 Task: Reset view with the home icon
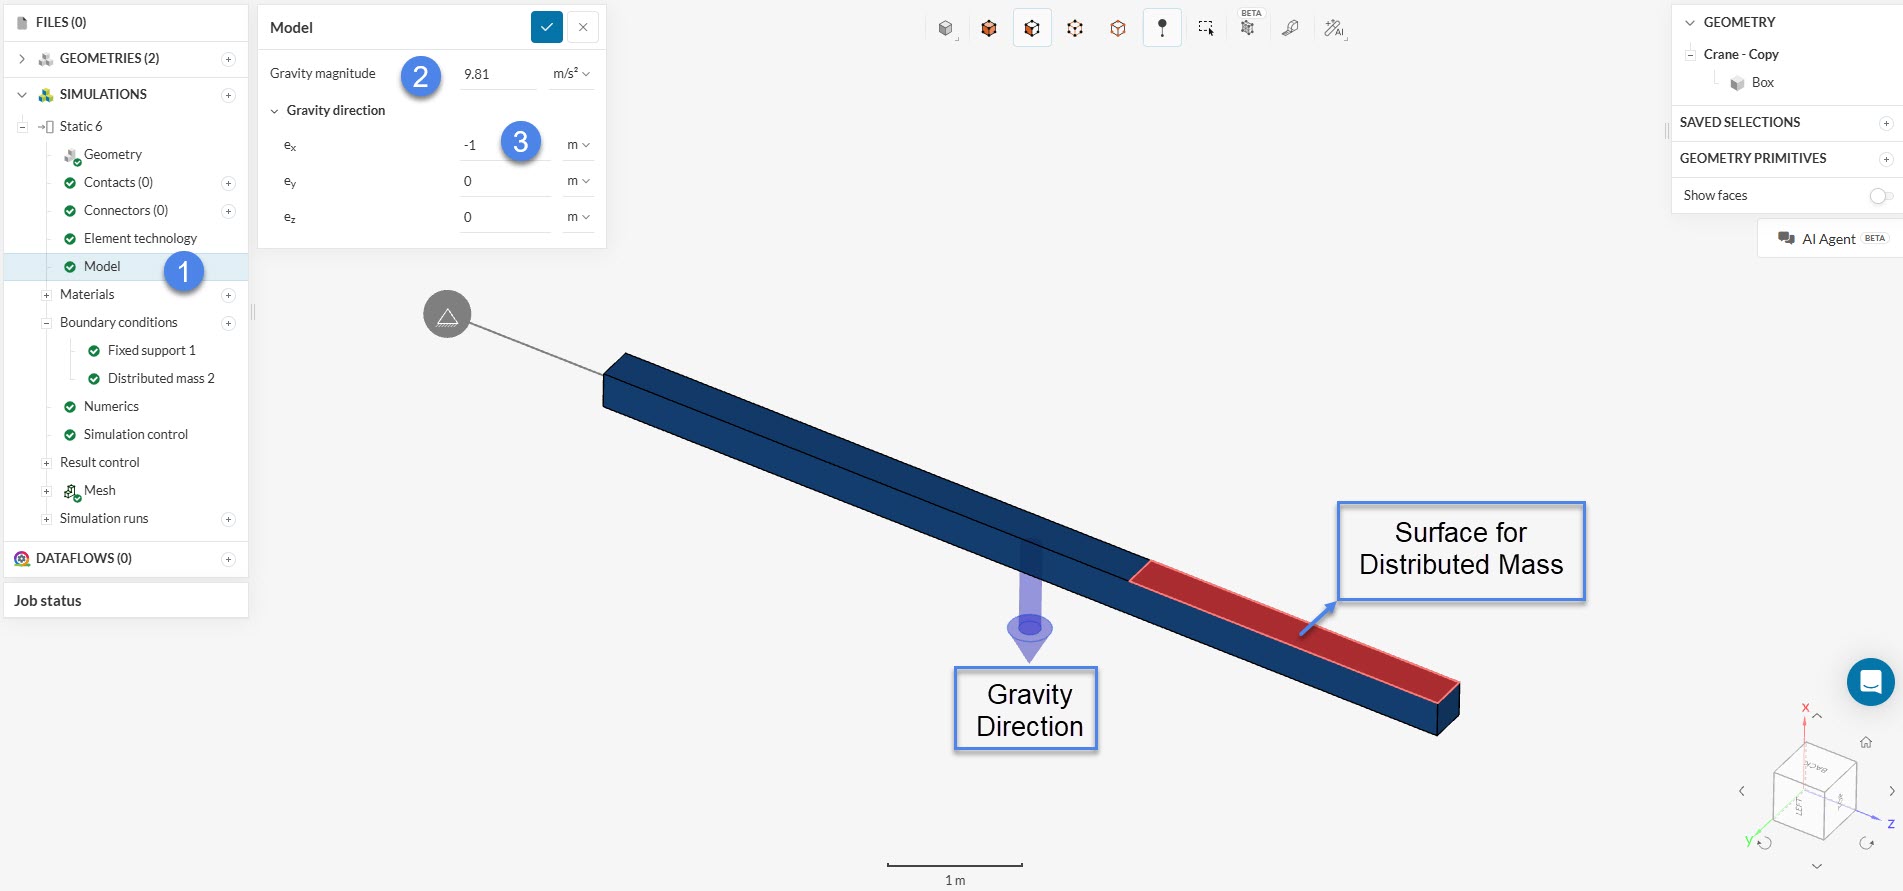1865,742
